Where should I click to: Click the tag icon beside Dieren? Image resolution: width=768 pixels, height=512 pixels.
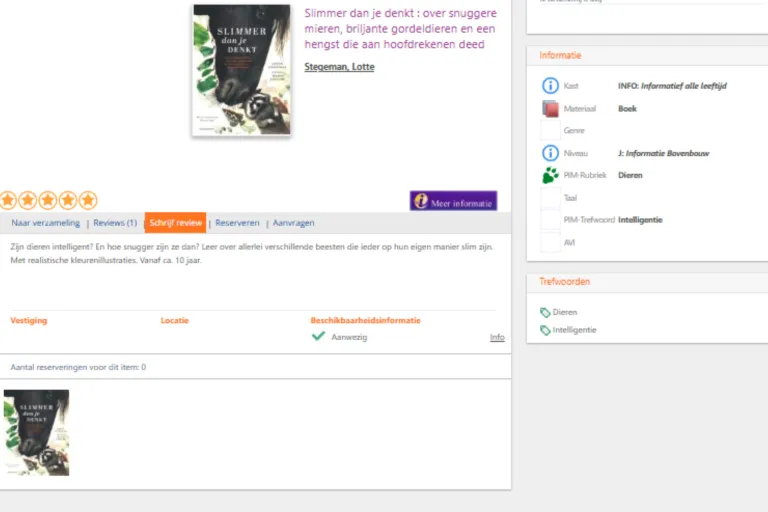(x=545, y=312)
